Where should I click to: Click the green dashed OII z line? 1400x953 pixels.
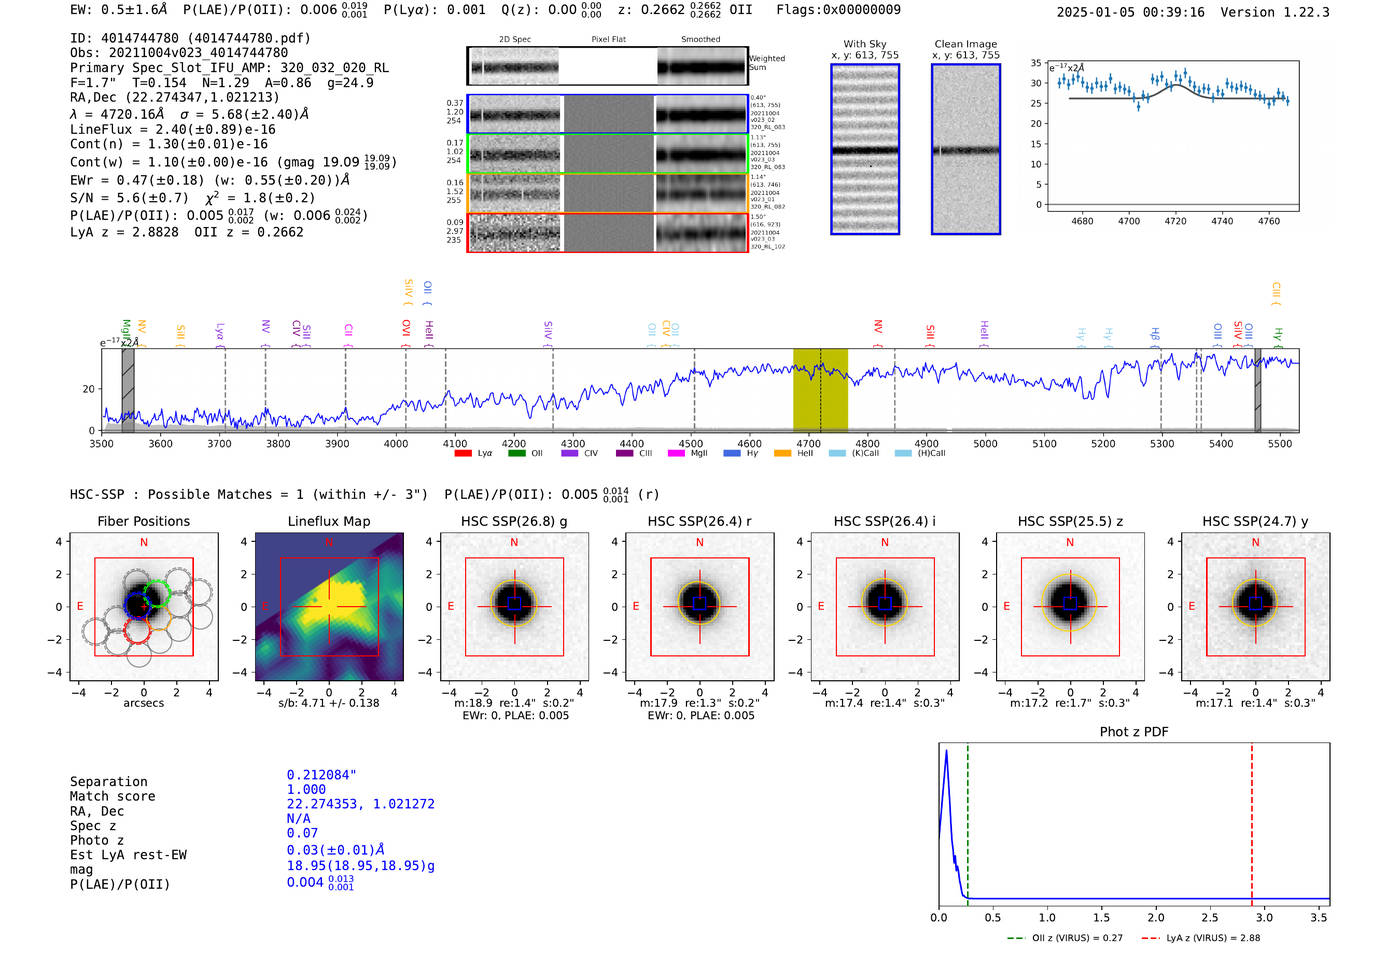[x=968, y=822]
